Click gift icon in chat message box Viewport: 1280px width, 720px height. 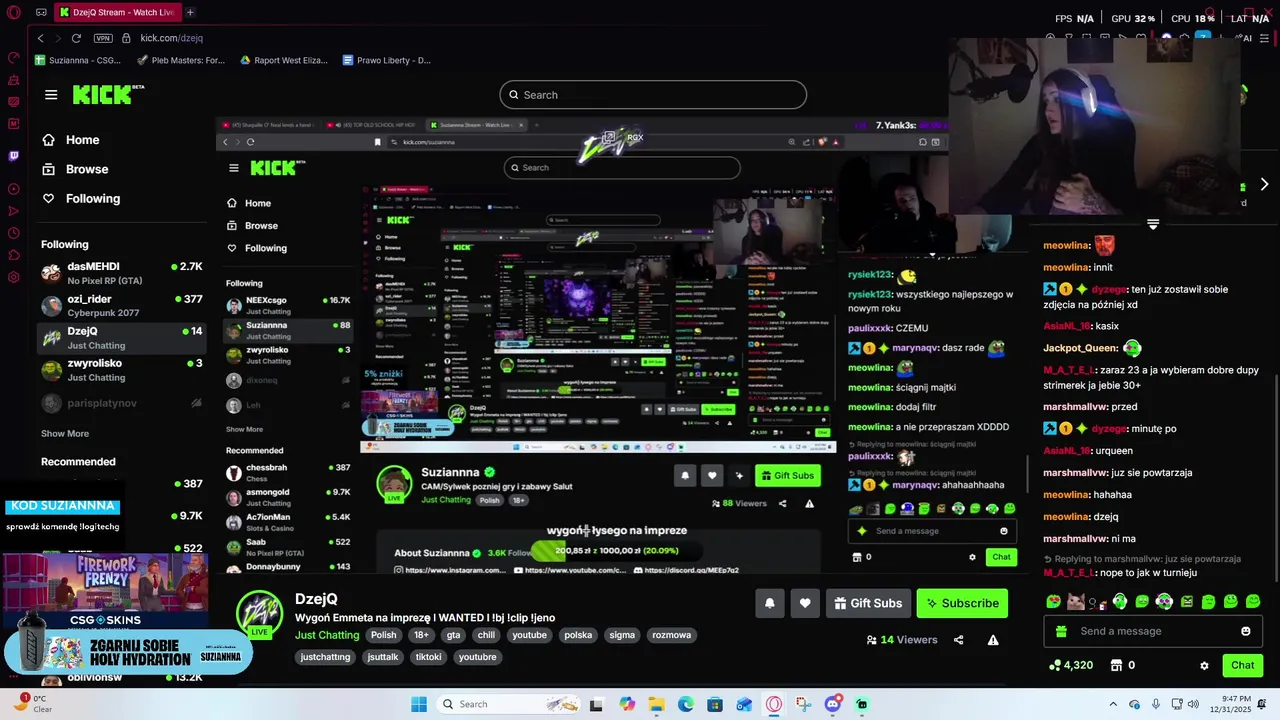point(1061,631)
